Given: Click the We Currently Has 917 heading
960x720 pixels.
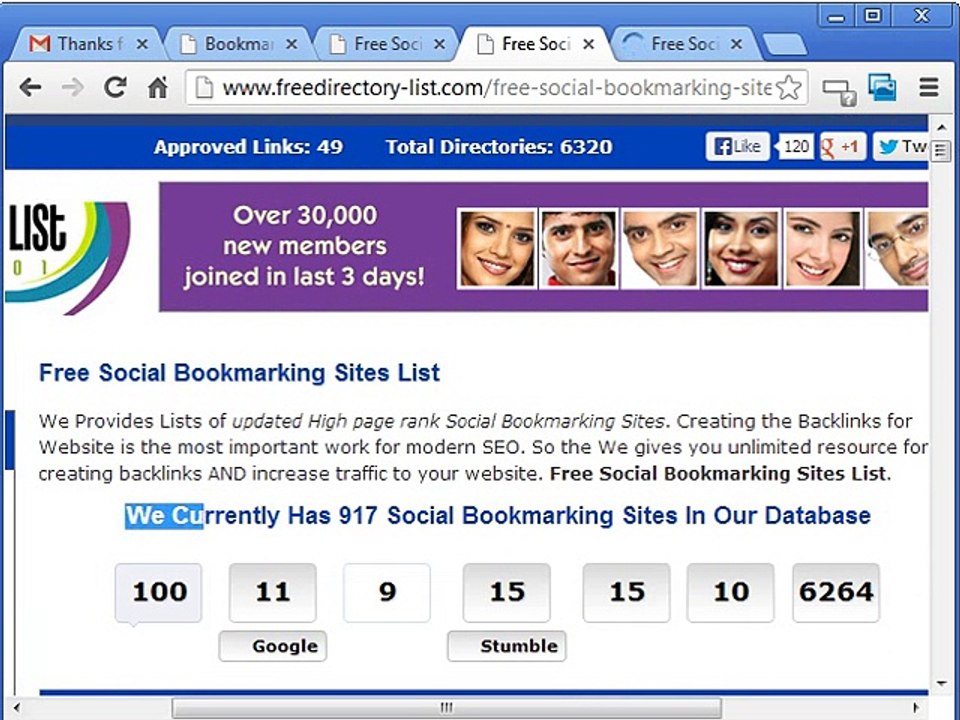Looking at the screenshot, I should pyautogui.click(x=498, y=516).
